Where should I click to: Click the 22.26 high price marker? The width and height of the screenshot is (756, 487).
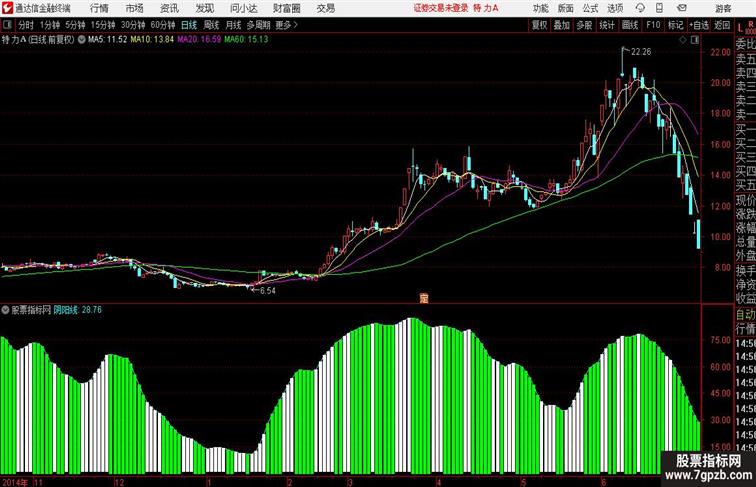click(641, 52)
